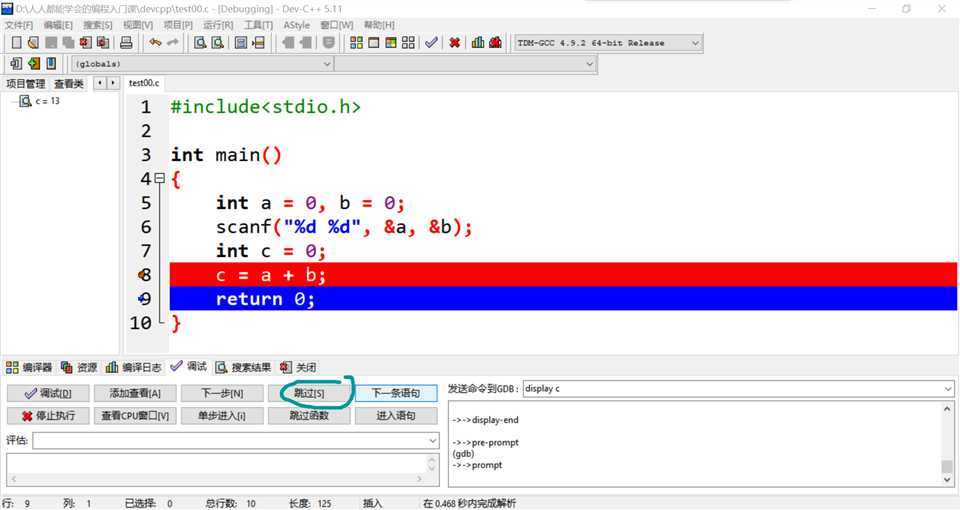Click the Close All files toolbar icon

(103, 42)
